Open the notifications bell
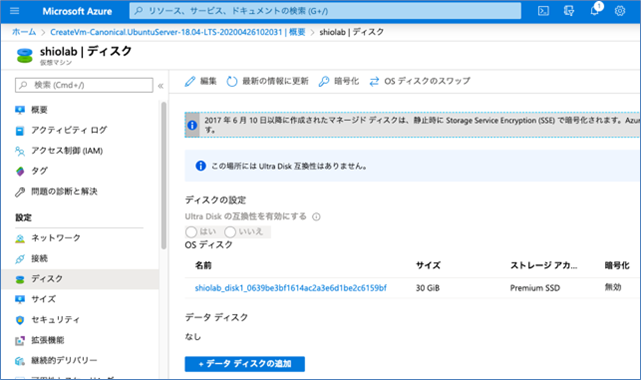 (595, 11)
